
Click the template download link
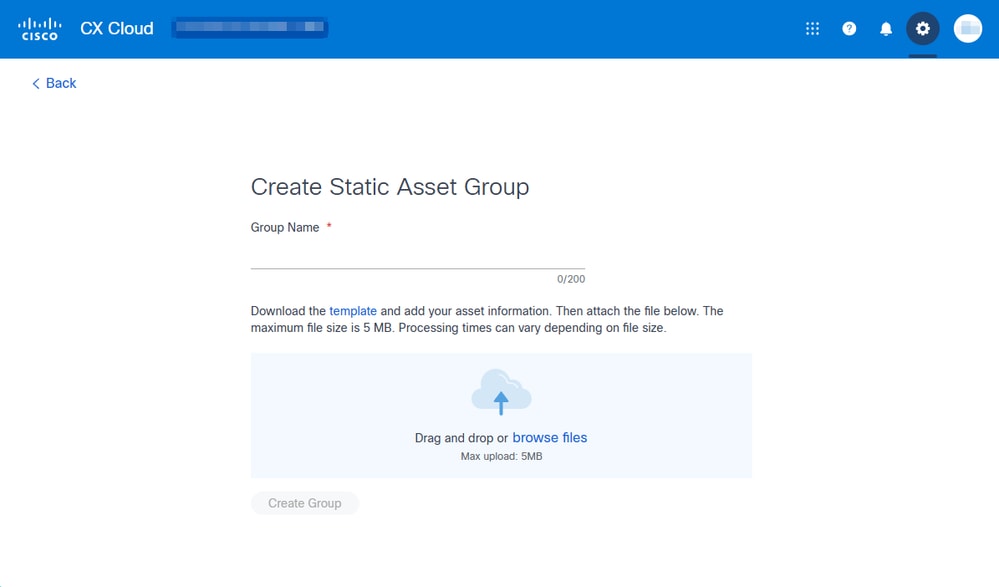pyautogui.click(x=353, y=311)
